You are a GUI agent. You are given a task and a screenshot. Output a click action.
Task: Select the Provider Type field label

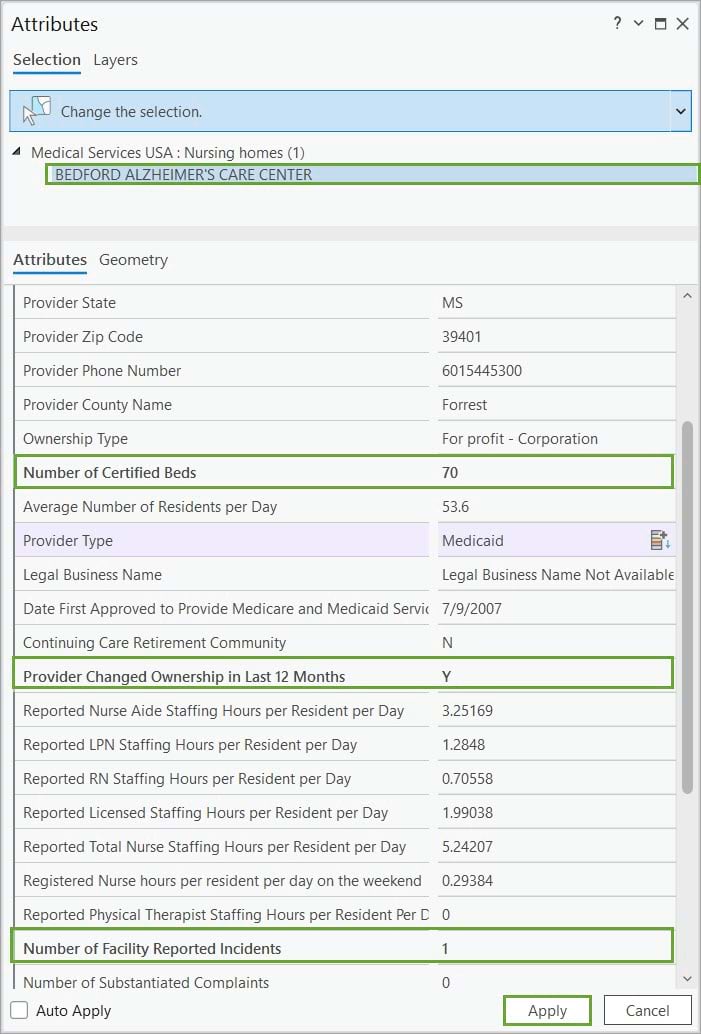click(x=68, y=540)
